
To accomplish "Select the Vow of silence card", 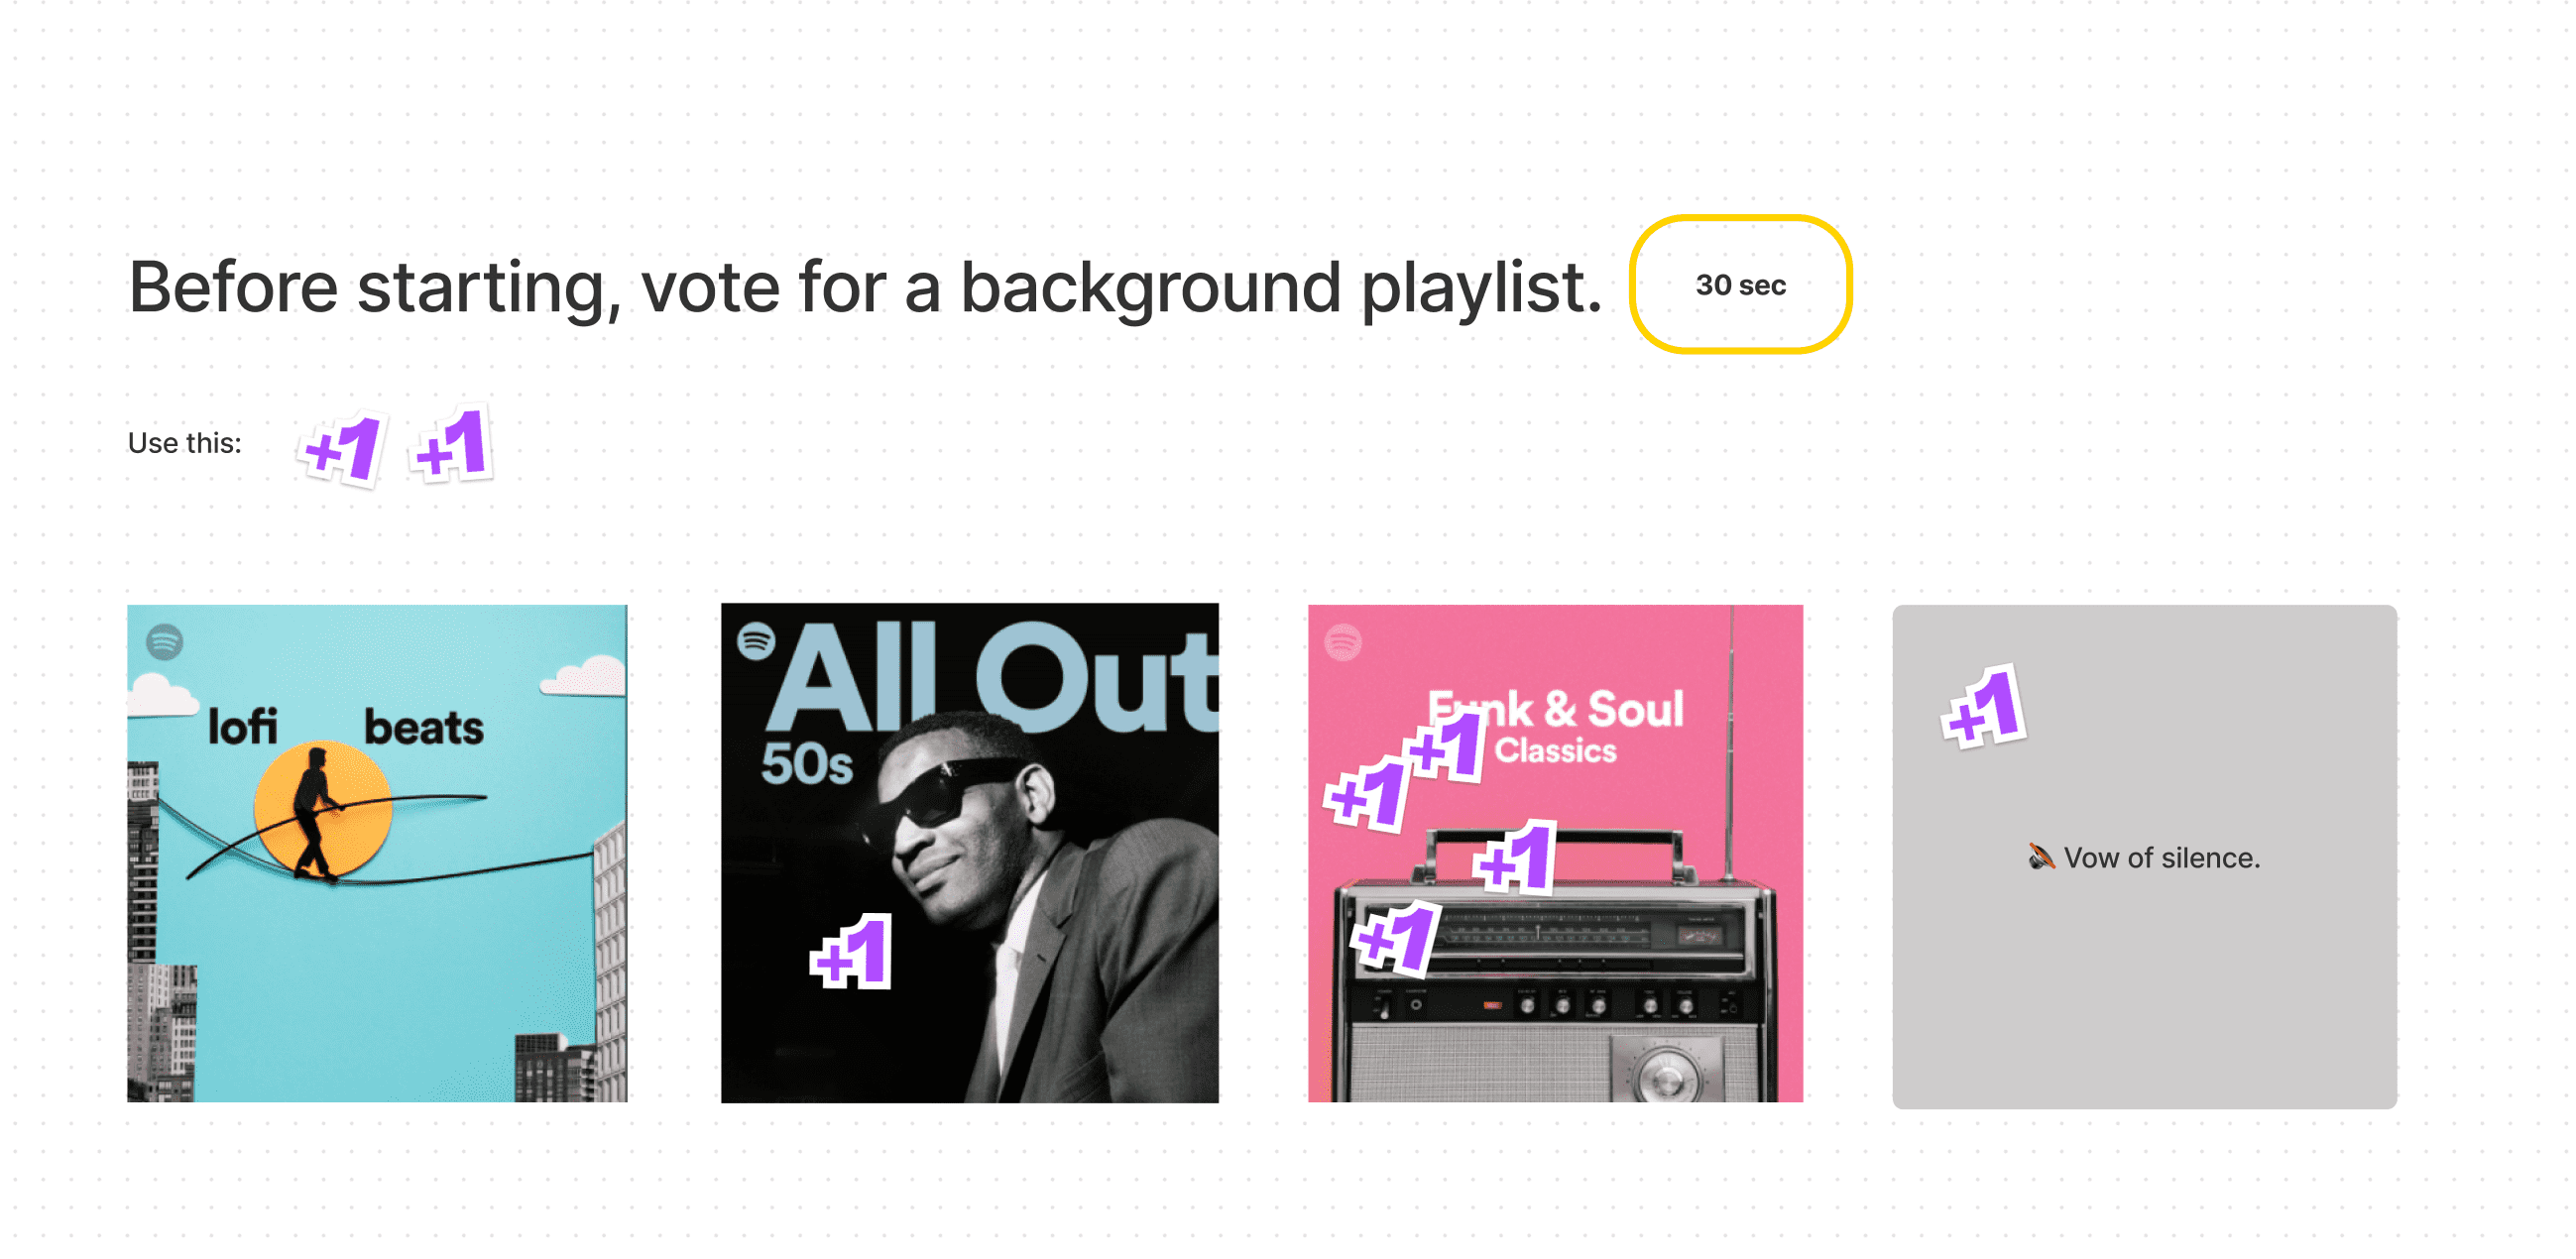I will pyautogui.click(x=2144, y=856).
